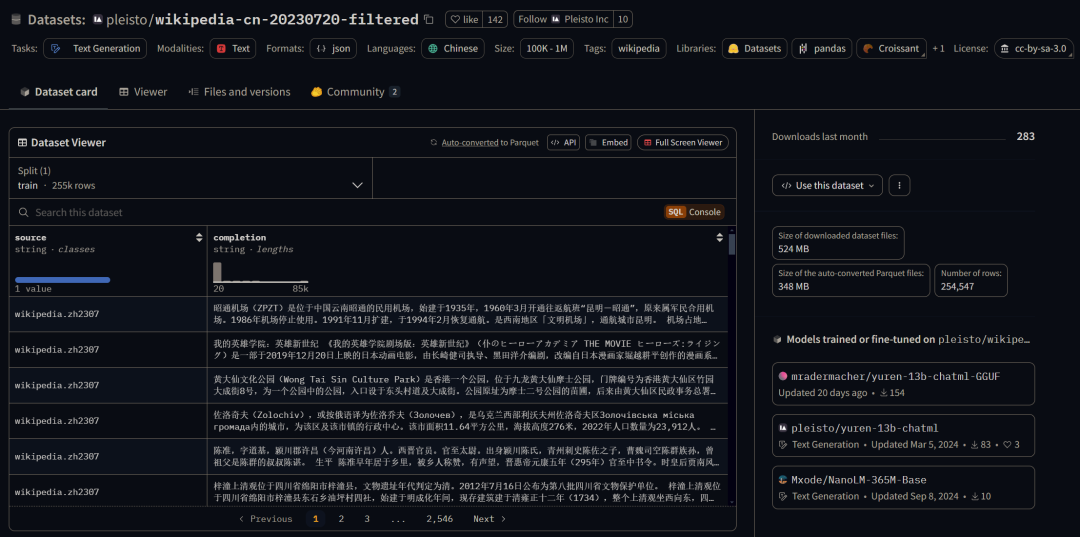The width and height of the screenshot is (1080, 537).
Task: Open the Full Screen Viewer
Action: pyautogui.click(x=682, y=143)
